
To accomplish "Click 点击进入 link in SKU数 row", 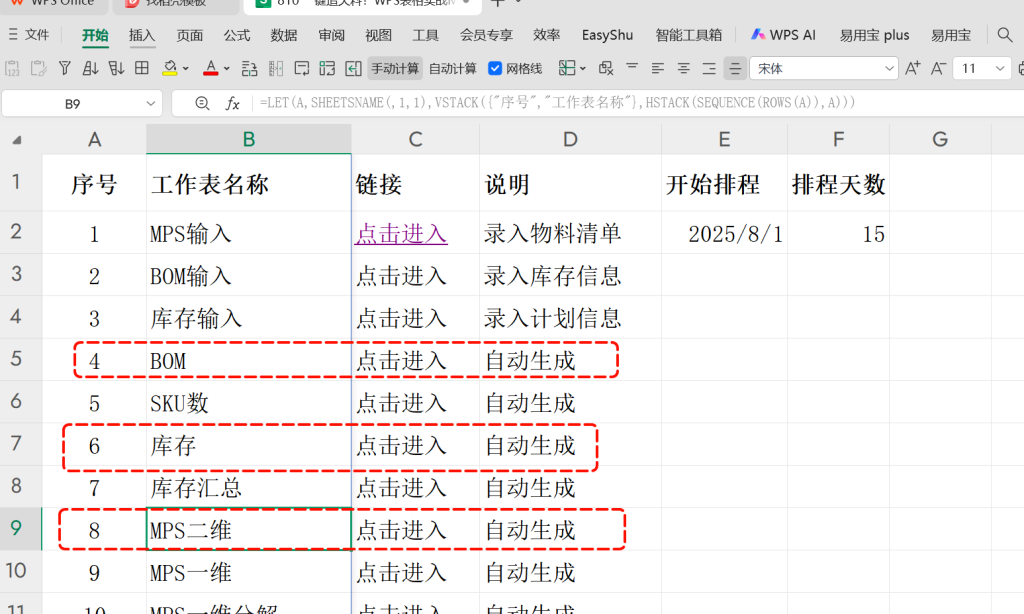I will (x=401, y=404).
